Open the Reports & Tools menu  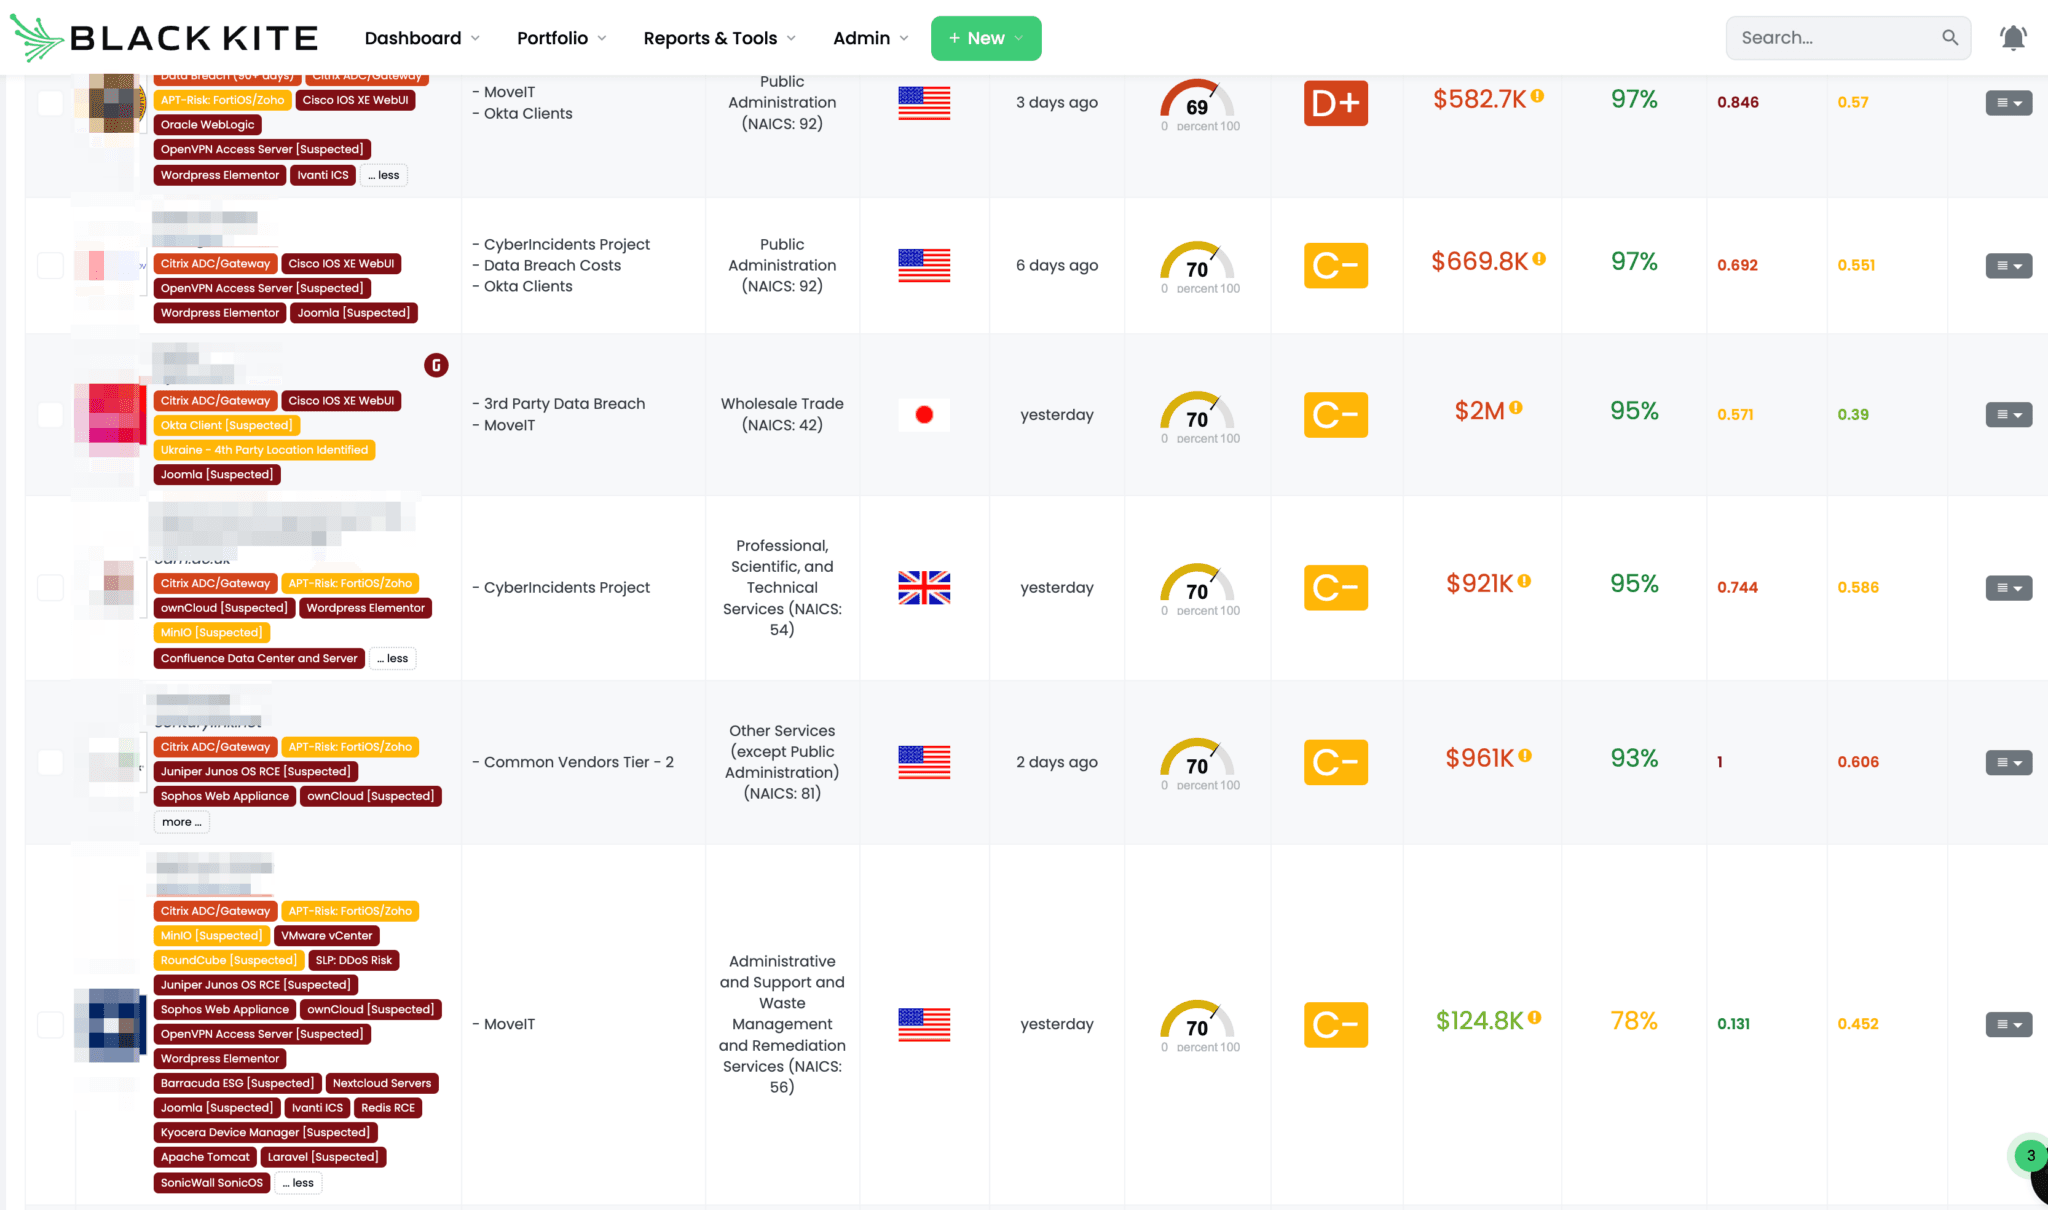tap(719, 38)
